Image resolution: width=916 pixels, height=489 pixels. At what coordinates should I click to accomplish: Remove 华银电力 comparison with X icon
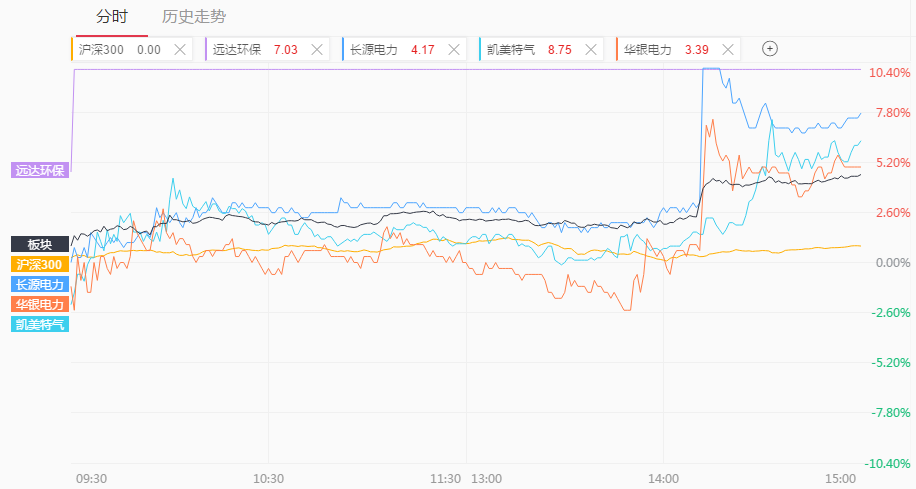point(727,49)
